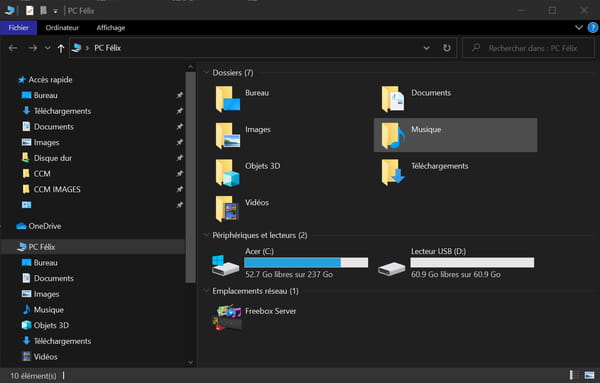Select the Lecteur USB (D:) drive icon
This screenshot has height=383, width=600.
point(391,268)
